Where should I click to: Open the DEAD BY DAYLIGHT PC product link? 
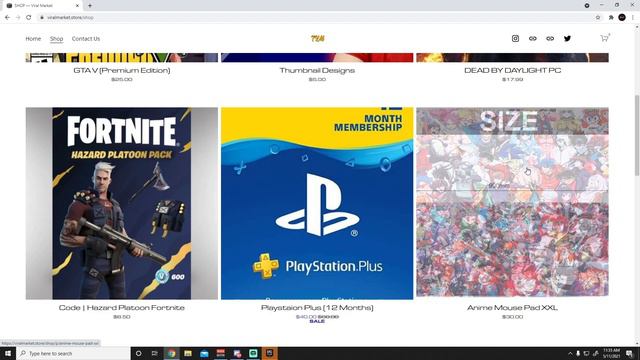[x=512, y=70]
